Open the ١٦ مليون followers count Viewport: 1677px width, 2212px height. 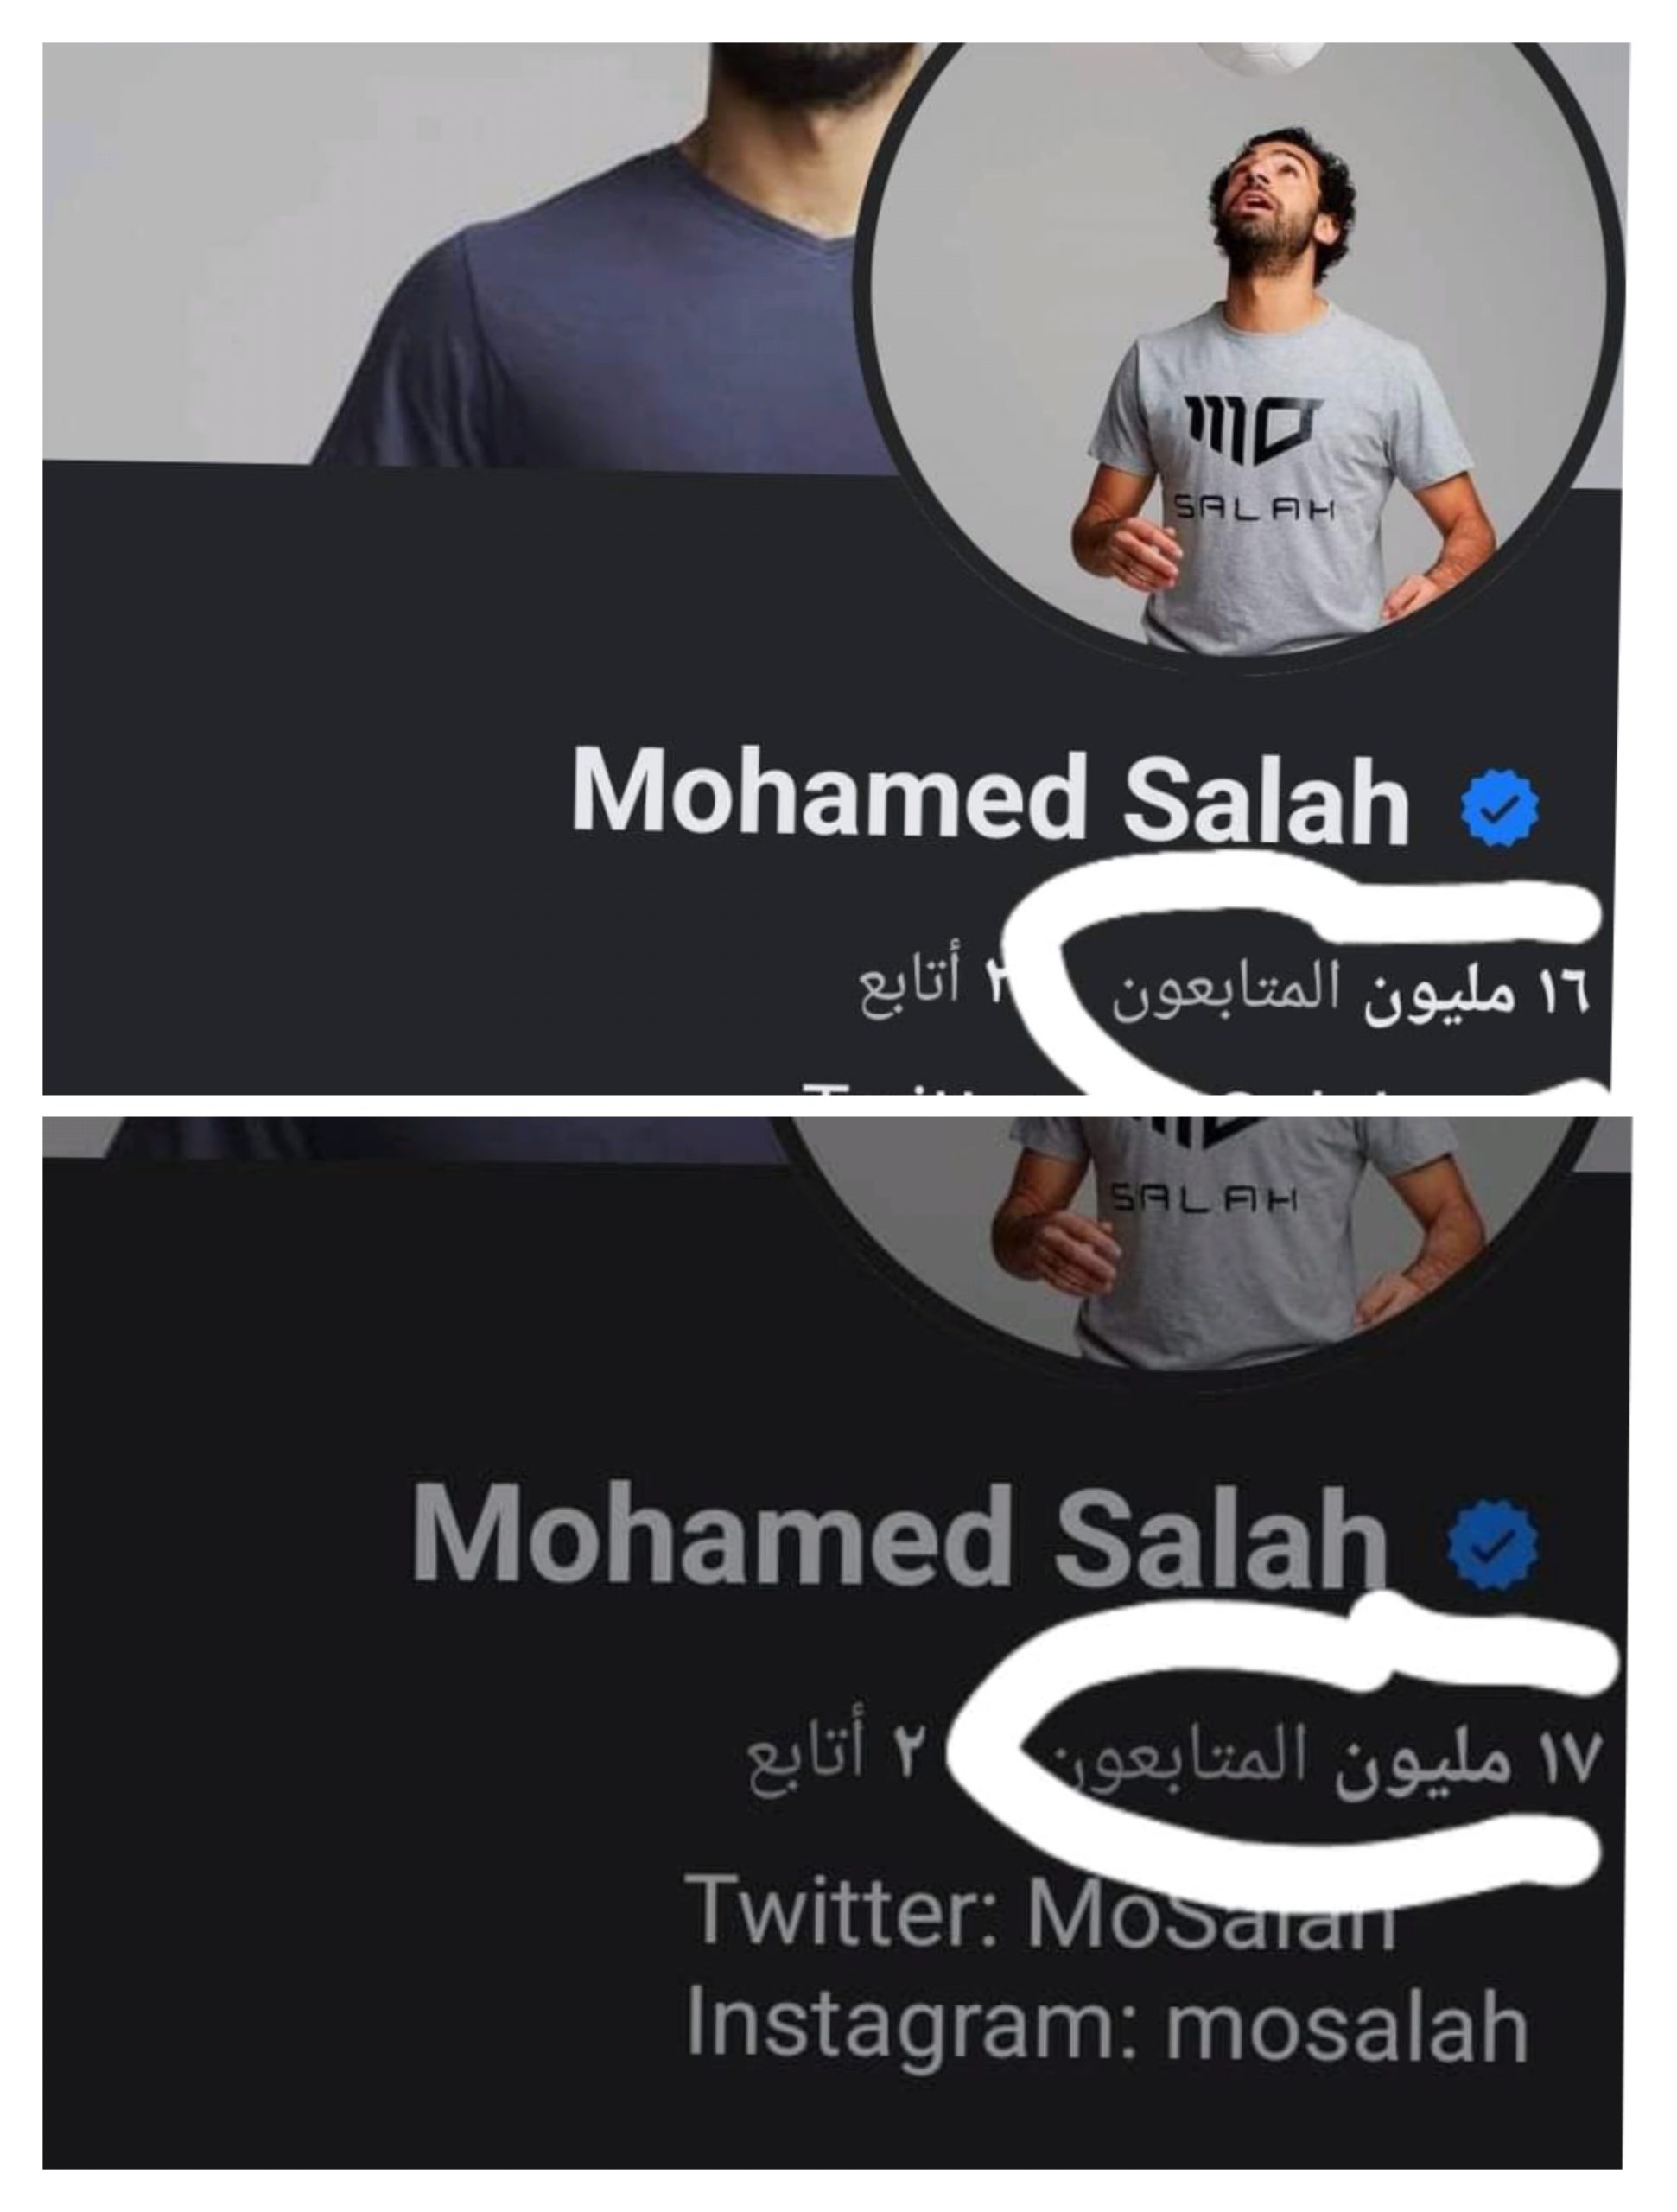pos(1476,994)
